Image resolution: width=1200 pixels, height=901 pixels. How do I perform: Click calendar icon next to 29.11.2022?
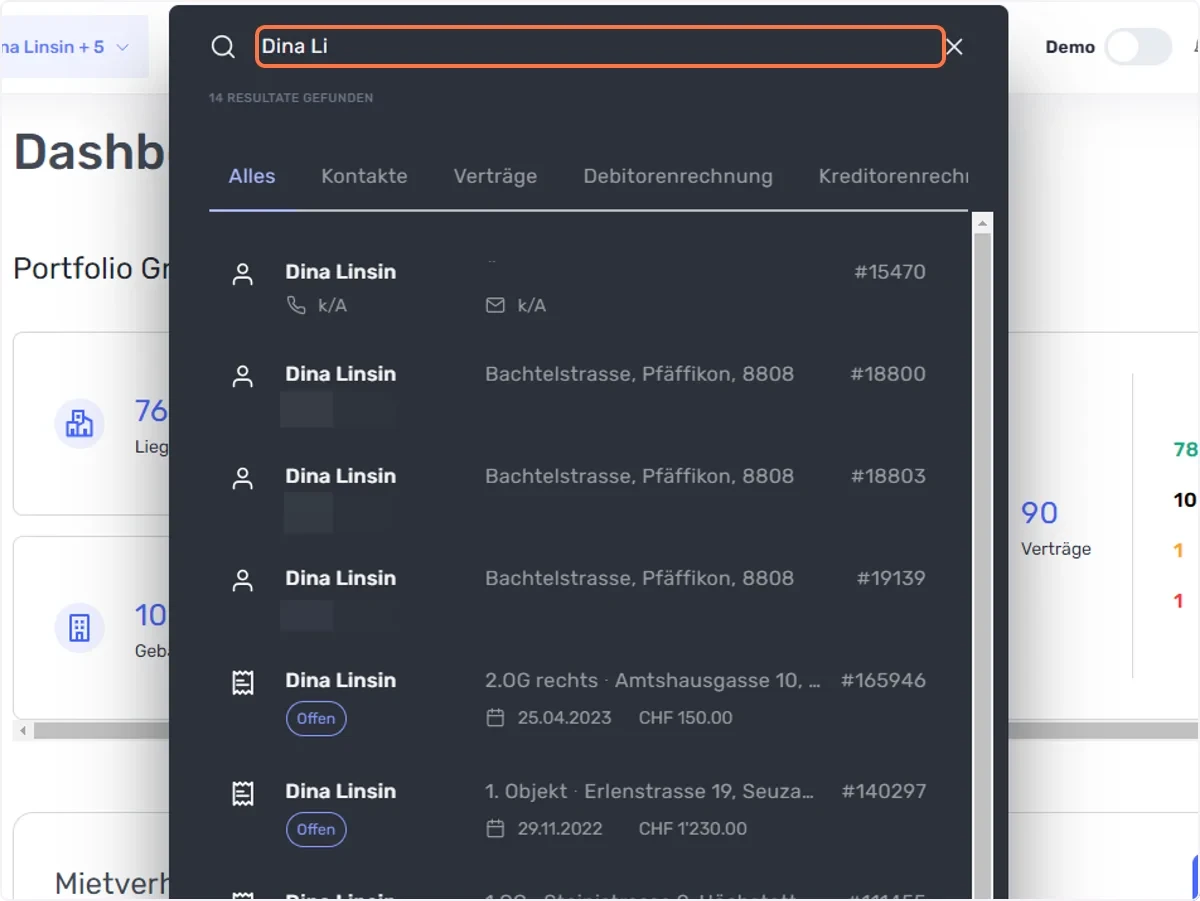click(x=495, y=829)
